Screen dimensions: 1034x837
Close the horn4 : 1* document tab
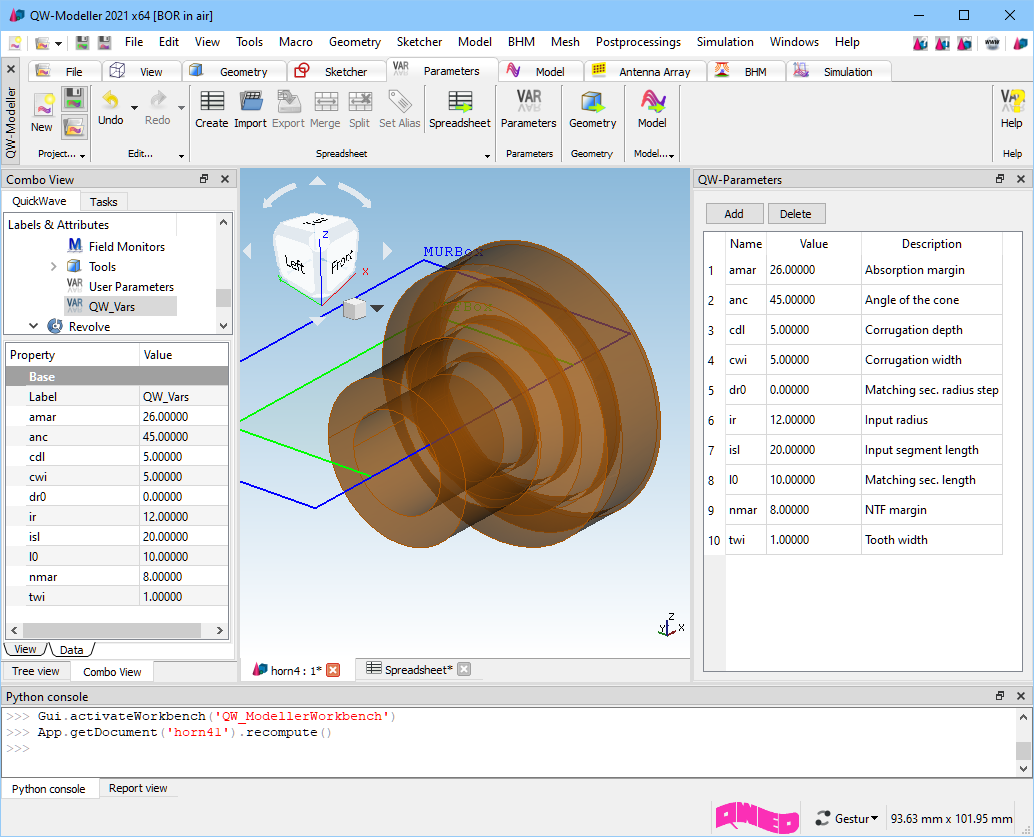pyautogui.click(x=334, y=670)
